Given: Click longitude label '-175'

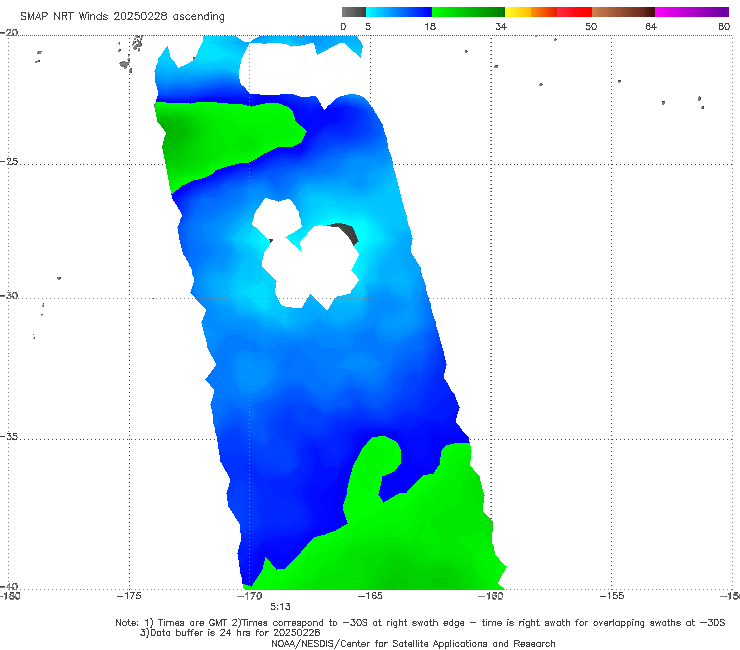Looking at the screenshot, I should click(x=129, y=596).
